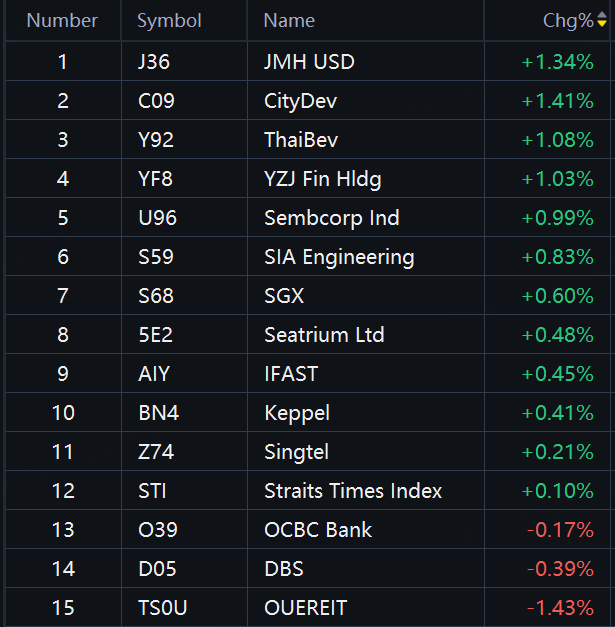Click the Y92 symbol
This screenshot has width=615, height=627.
pos(154,140)
